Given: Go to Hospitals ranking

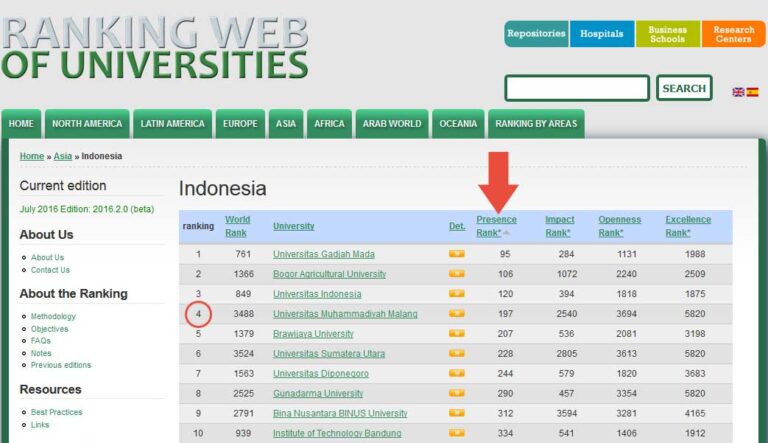Looking at the screenshot, I should coord(602,34).
